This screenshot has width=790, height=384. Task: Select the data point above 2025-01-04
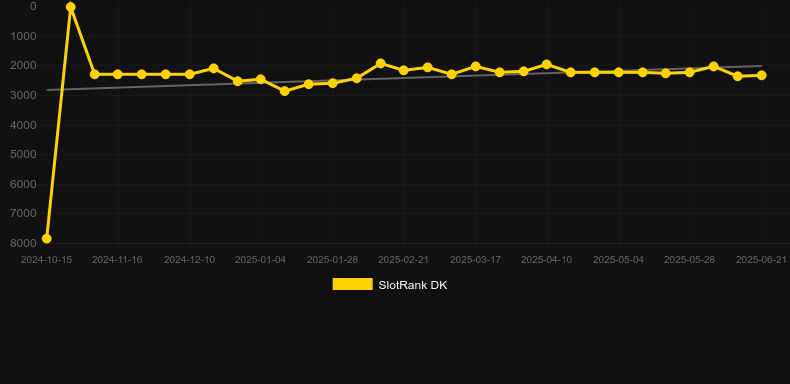pyautogui.click(x=260, y=79)
